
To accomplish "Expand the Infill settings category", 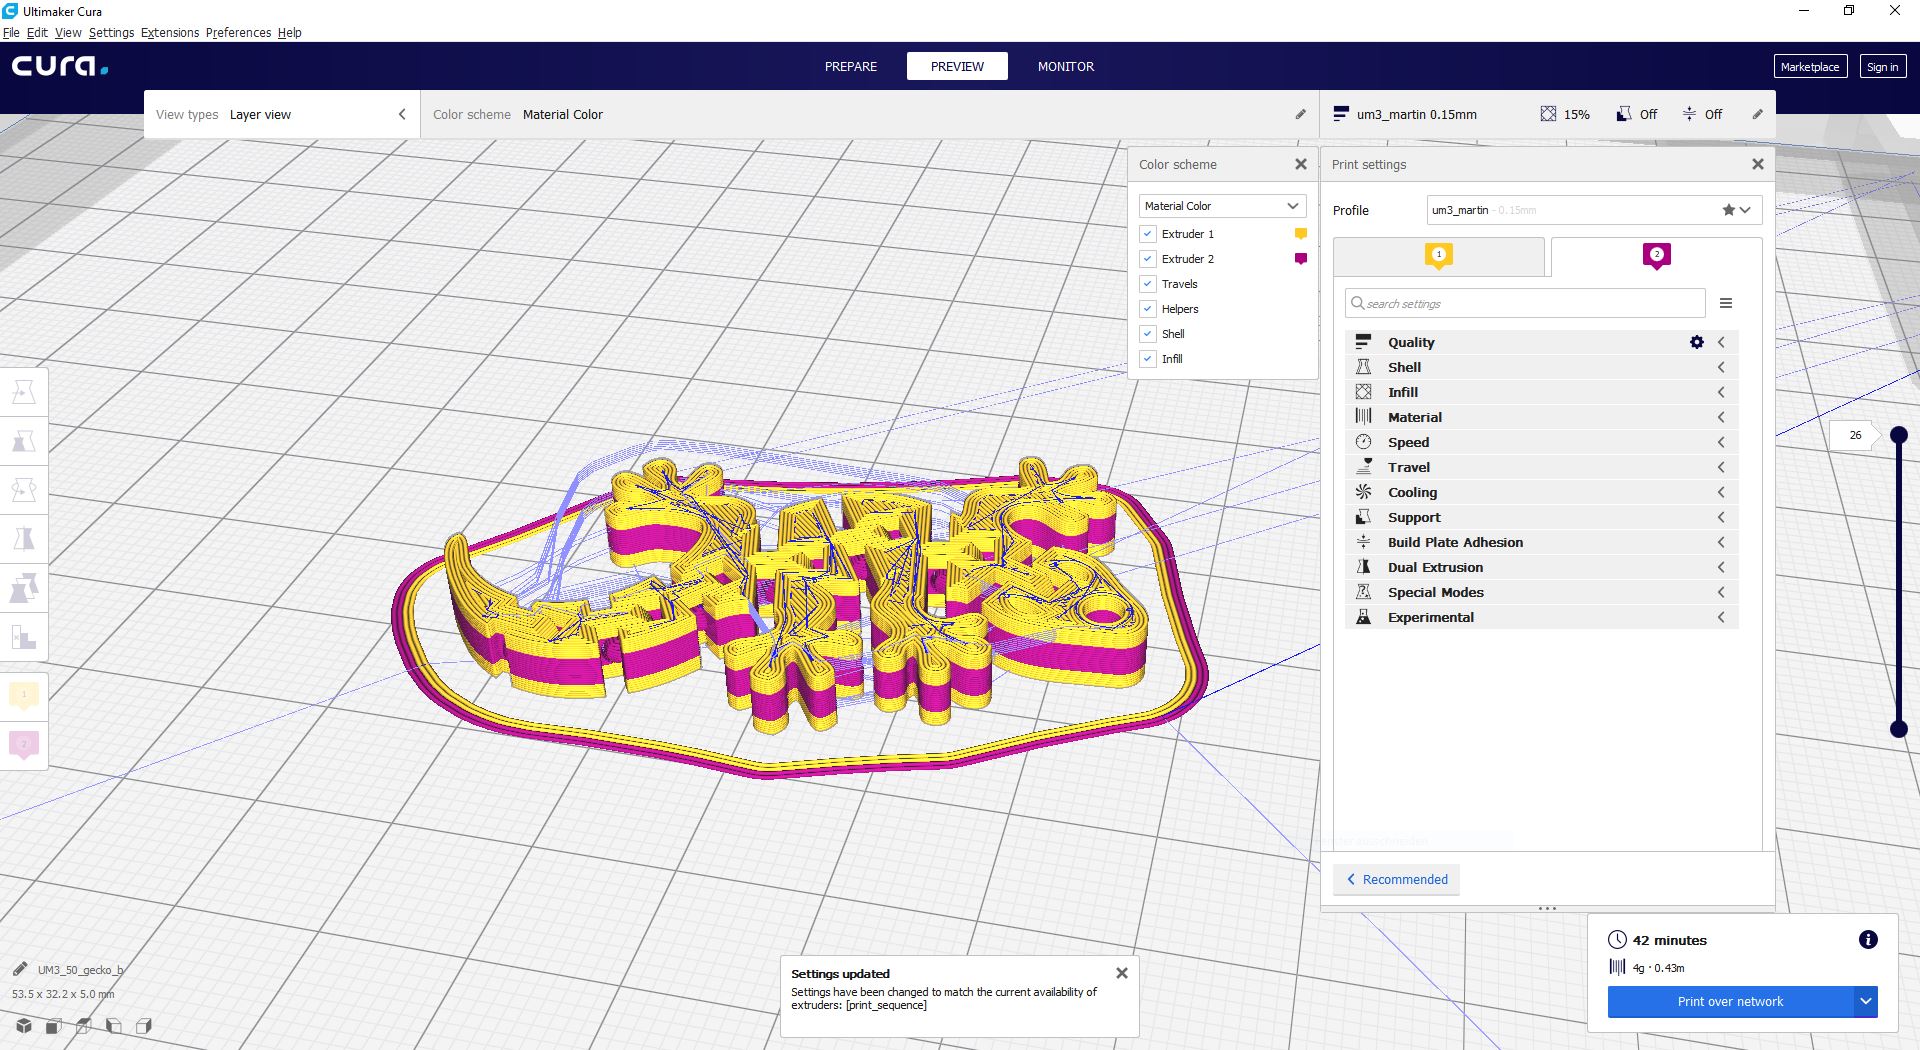I will pyautogui.click(x=1541, y=392).
